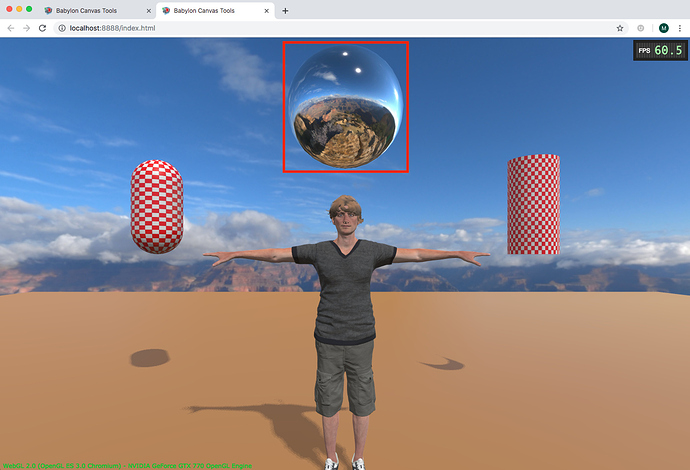Click the extension icon next to the profile avatar
This screenshot has width=690, height=470.
tap(641, 28)
